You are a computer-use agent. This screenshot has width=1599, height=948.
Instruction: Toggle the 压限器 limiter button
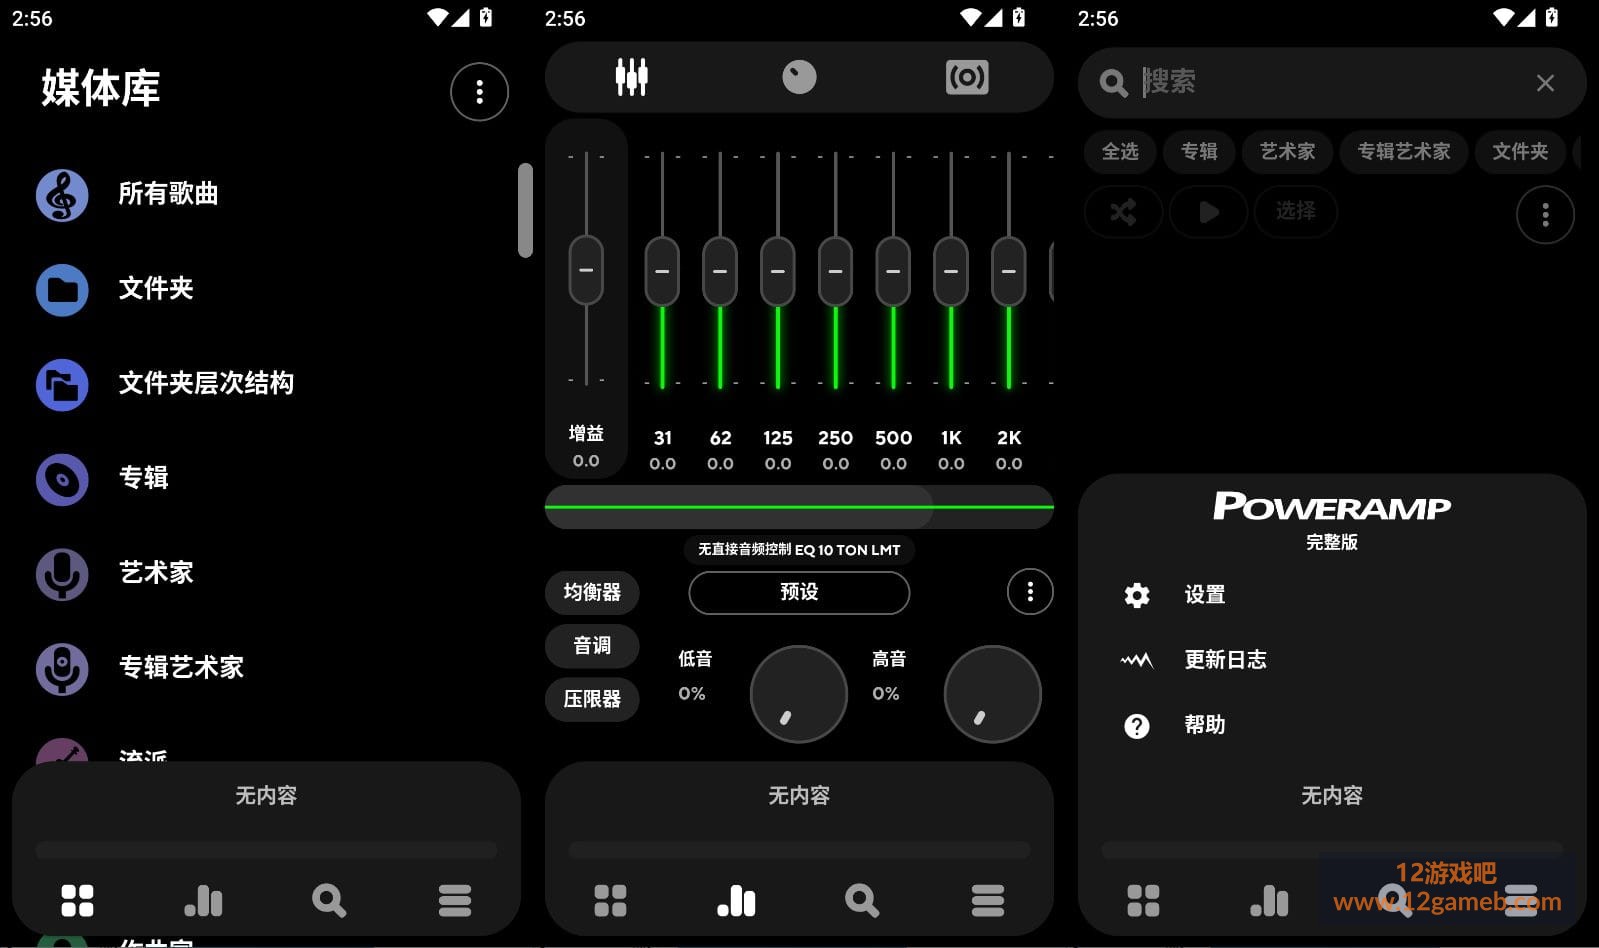coord(592,699)
